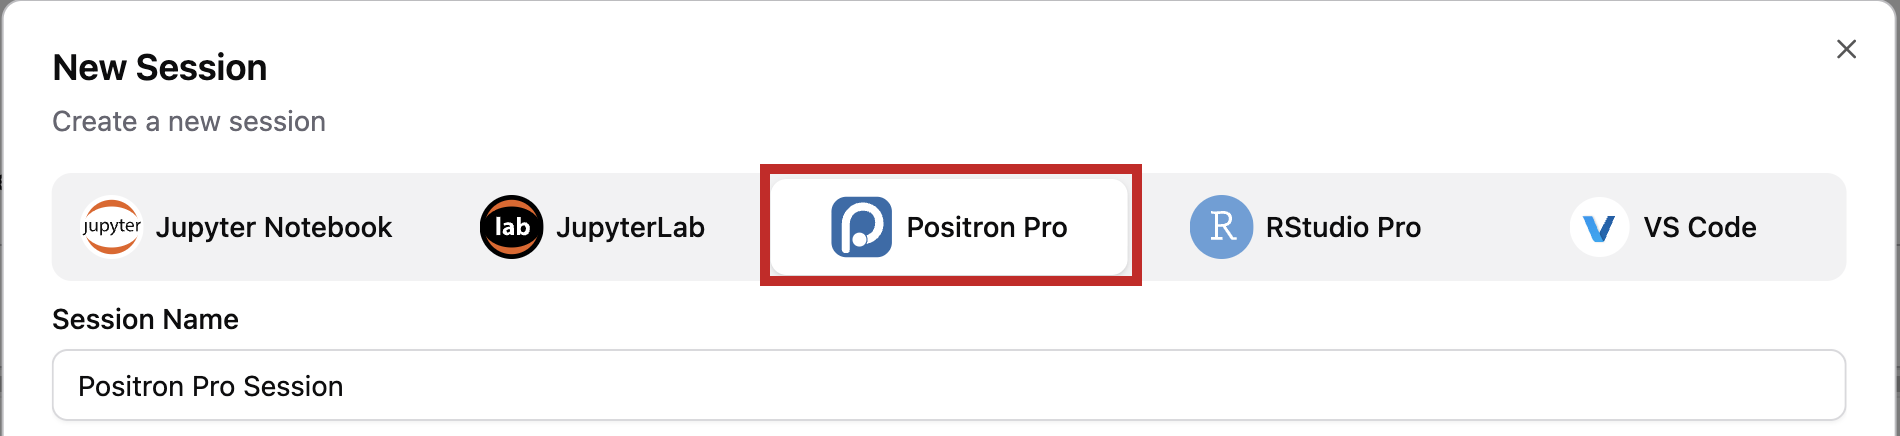Click the 'Positron Pro Session' text
This screenshot has height=436, width=1900.
(211, 386)
